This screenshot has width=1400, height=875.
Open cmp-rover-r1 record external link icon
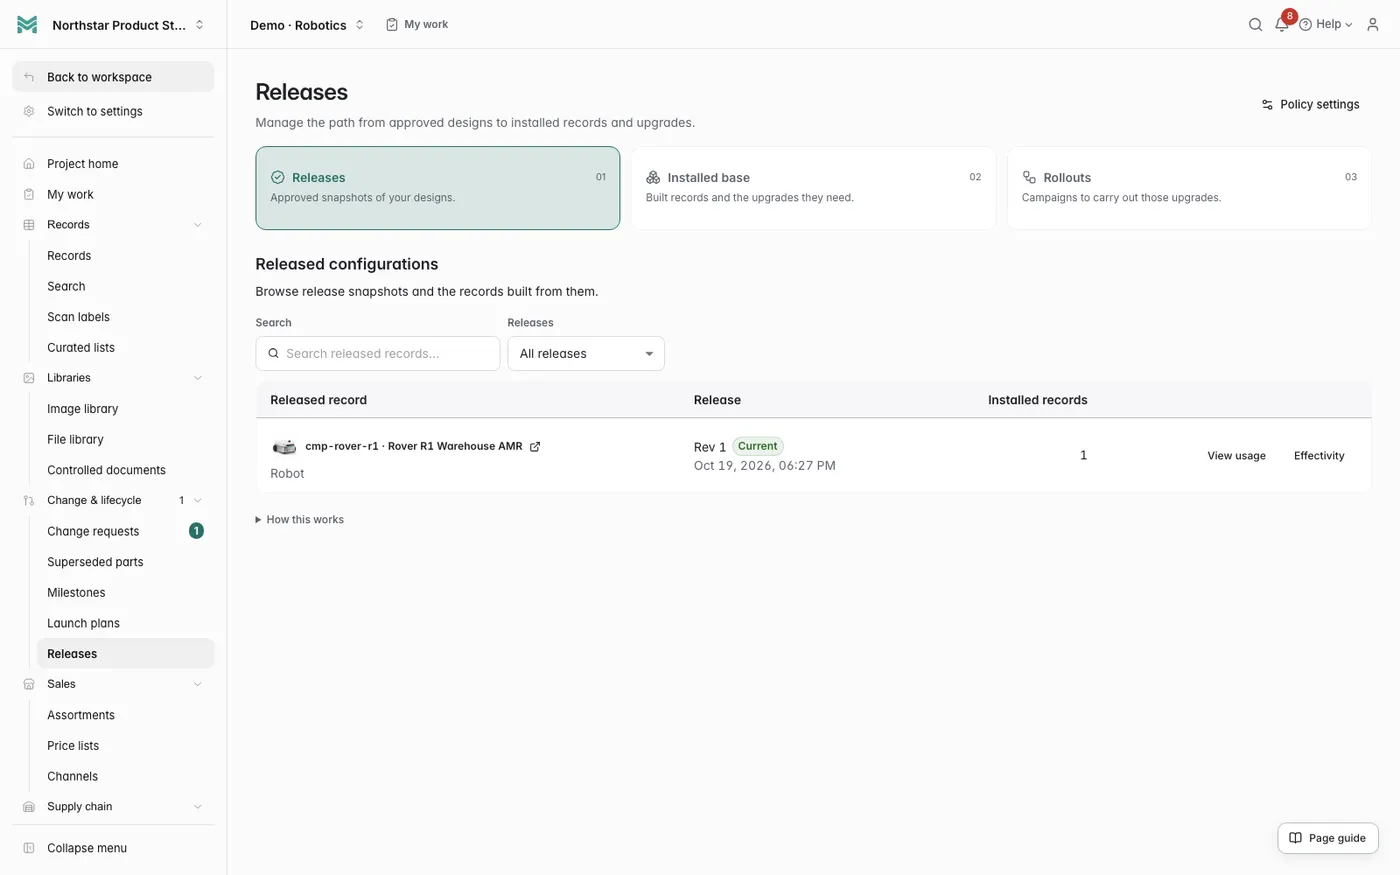point(535,447)
